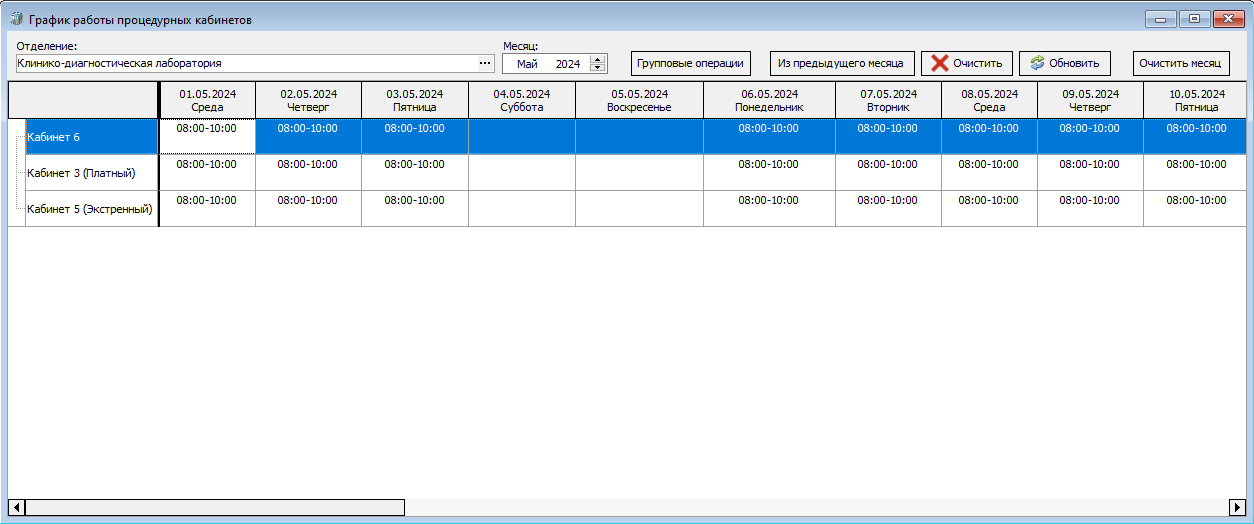Select Кабинет 5 (Экстренный) row
The image size is (1254, 524).
89,209
